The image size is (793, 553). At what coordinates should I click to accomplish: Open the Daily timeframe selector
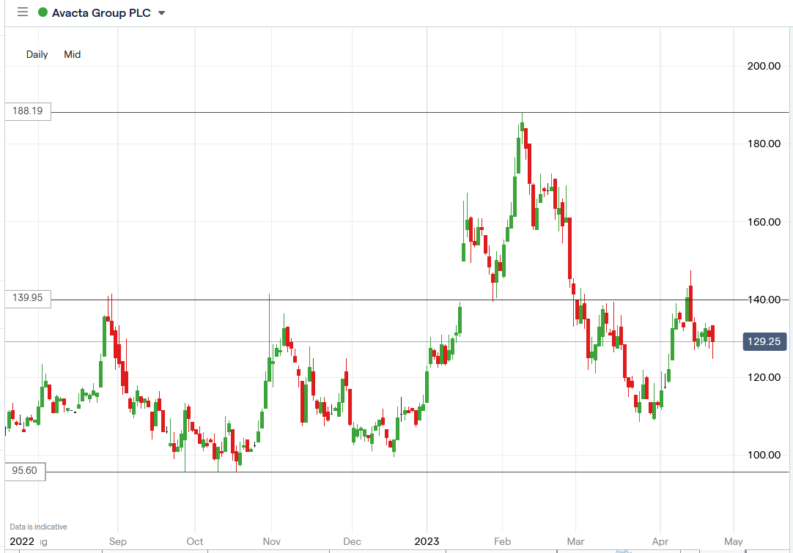37,55
